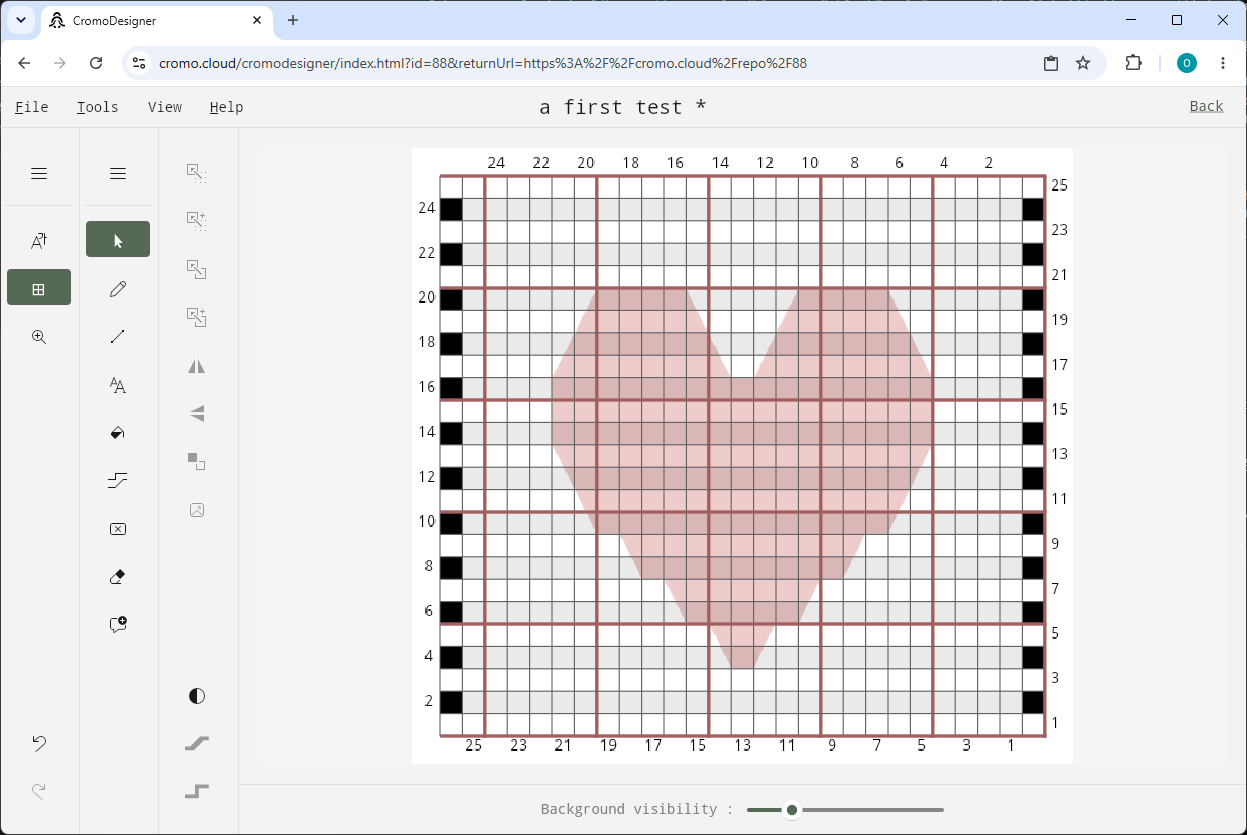
Task: Open the tools column hamburger menu
Action: [x=118, y=174]
